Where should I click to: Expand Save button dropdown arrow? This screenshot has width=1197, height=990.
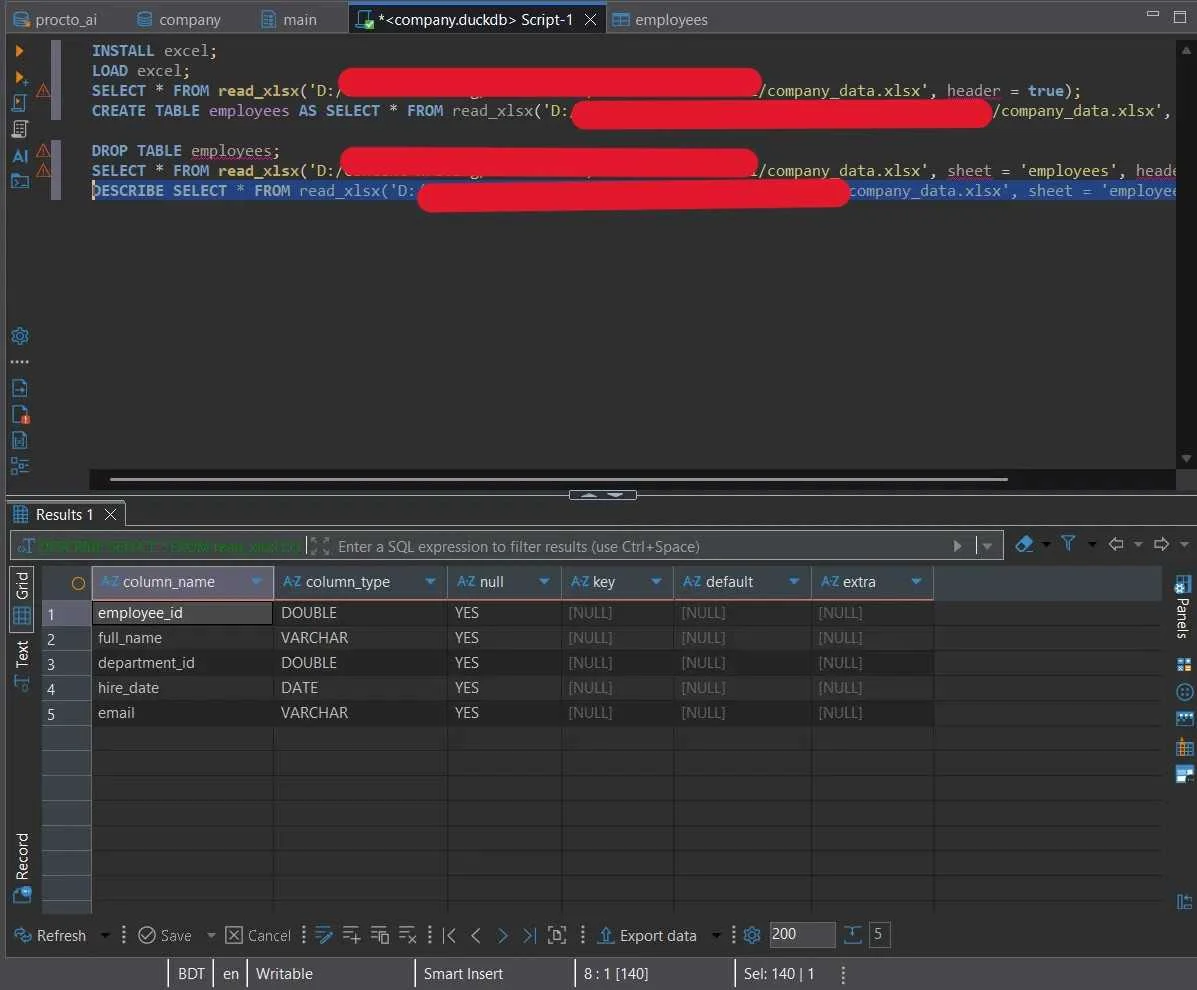click(211, 935)
